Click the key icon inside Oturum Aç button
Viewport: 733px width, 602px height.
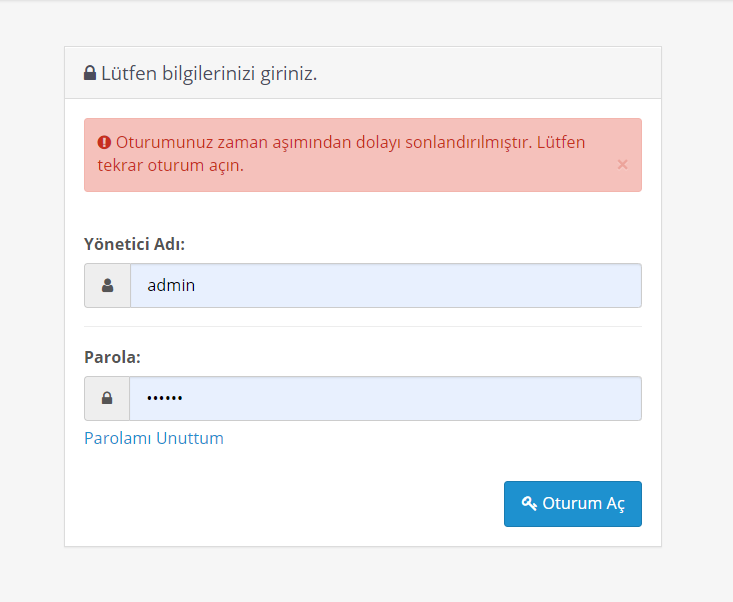click(529, 503)
